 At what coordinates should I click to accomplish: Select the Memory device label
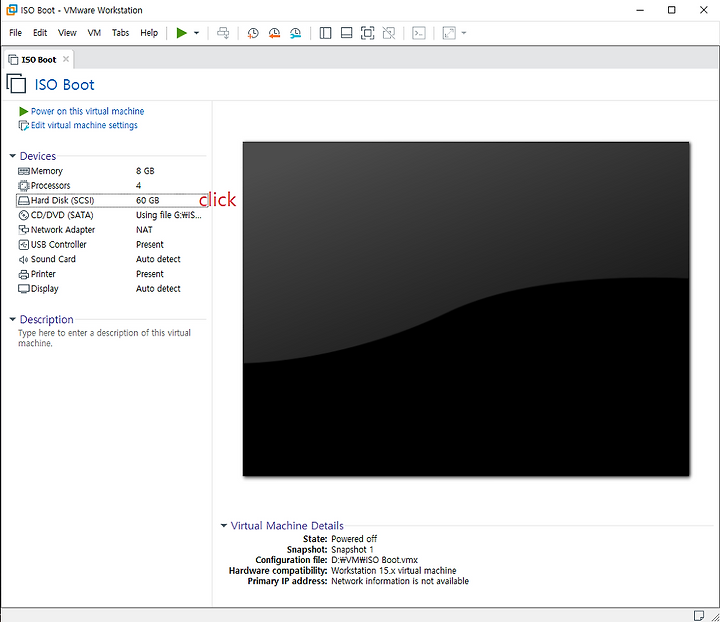46,171
